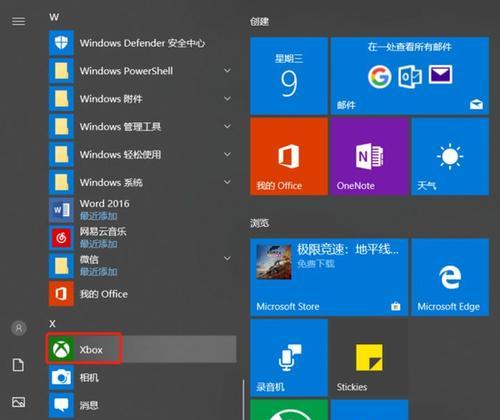Open the 星期三 9 calendar tile
The width and height of the screenshot is (500, 420).
point(289,76)
